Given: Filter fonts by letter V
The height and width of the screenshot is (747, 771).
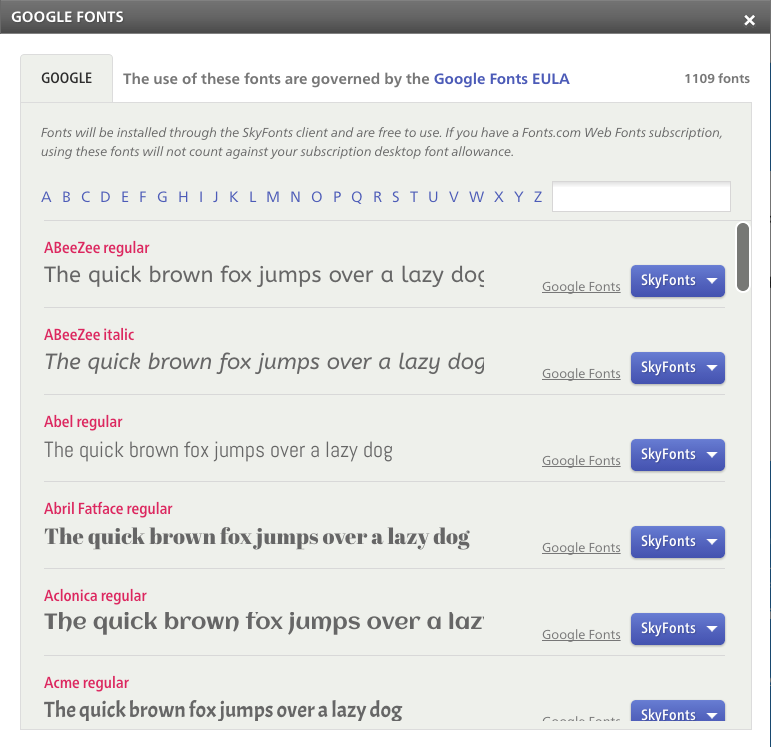Looking at the screenshot, I should tap(454, 197).
